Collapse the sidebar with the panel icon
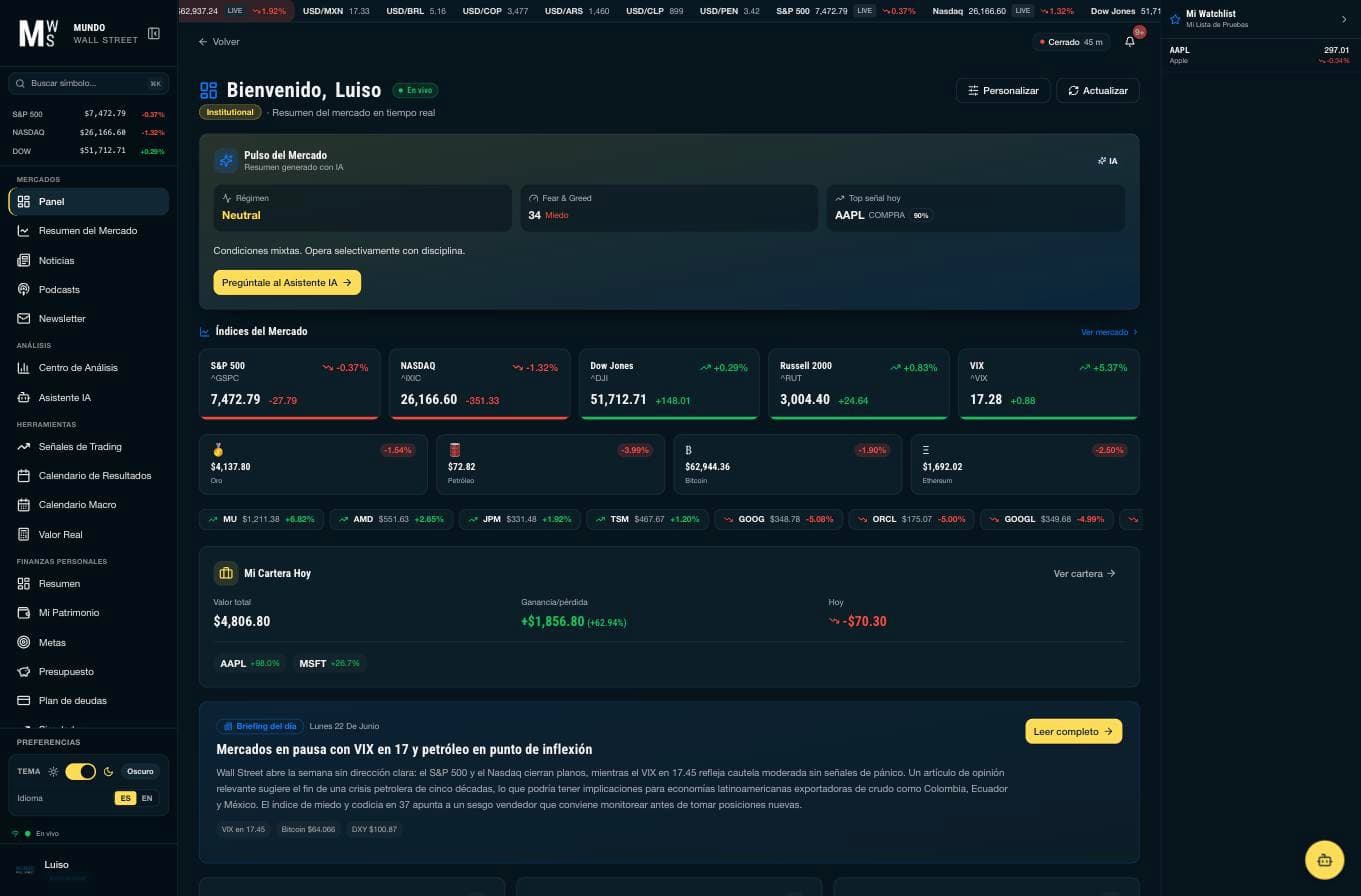The width and height of the screenshot is (1361, 896). [154, 33]
